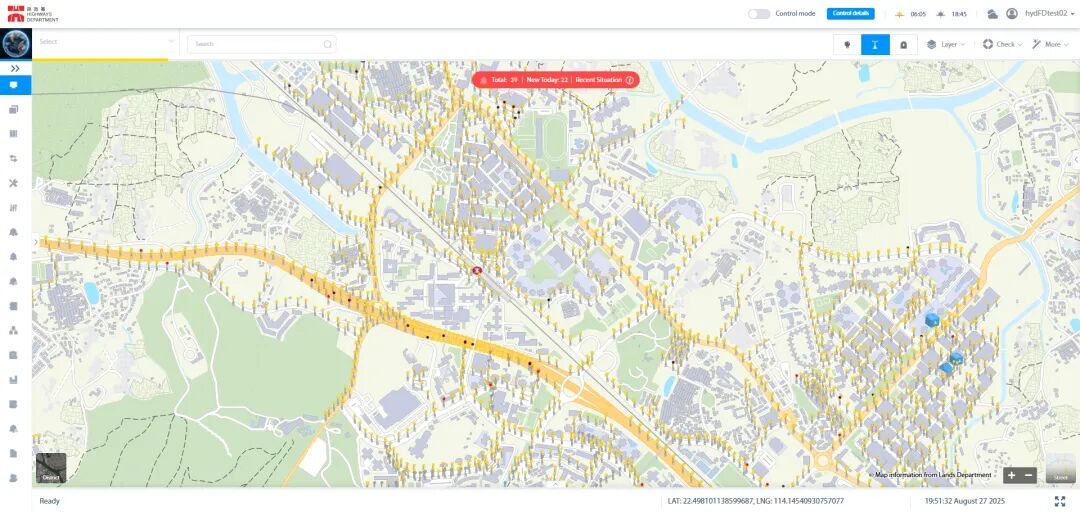Open the hydFDtest02 user account menu
The height and width of the screenshot is (512, 1080).
(1041, 14)
